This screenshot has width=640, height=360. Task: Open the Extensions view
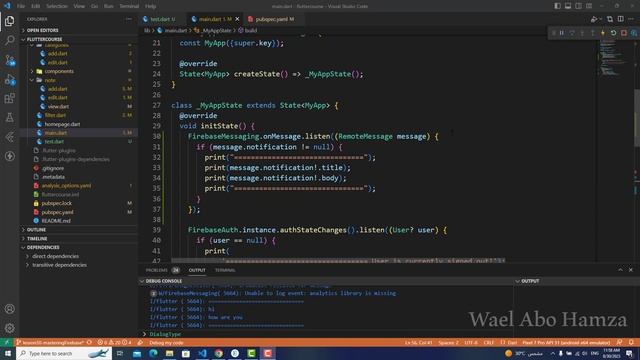click(9, 98)
